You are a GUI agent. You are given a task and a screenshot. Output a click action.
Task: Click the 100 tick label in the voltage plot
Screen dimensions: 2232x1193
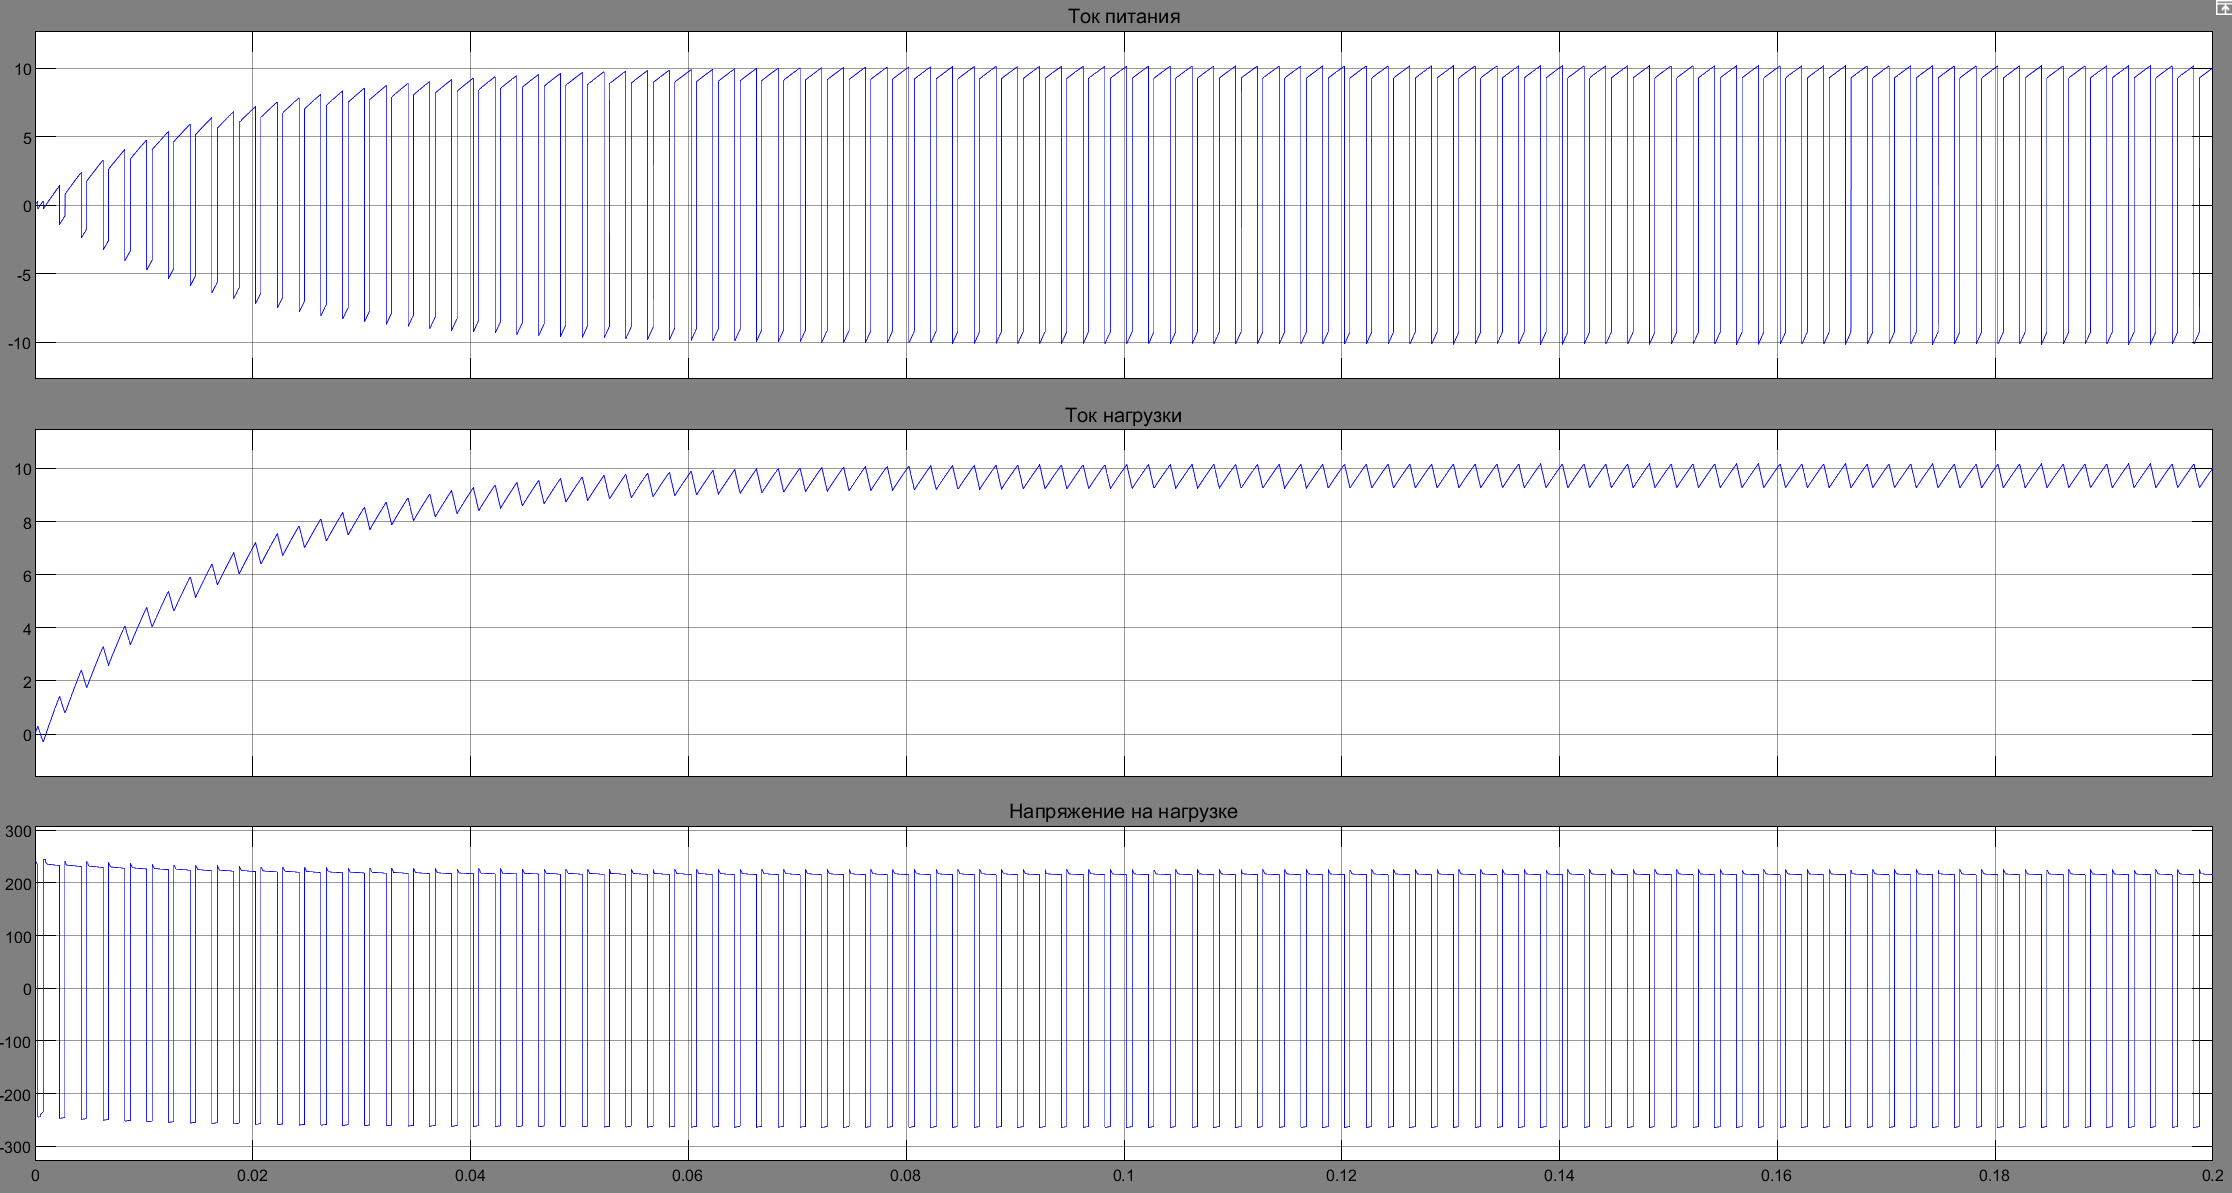coord(19,937)
